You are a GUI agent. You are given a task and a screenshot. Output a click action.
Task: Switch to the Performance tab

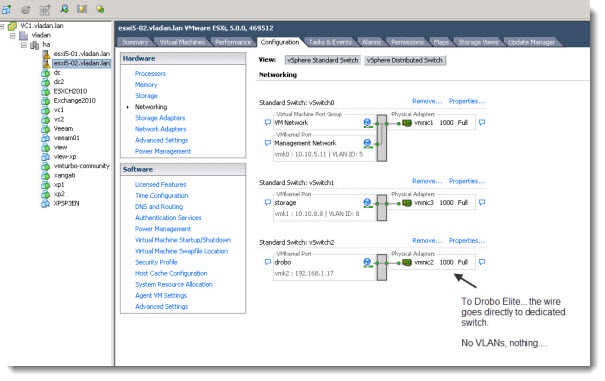[233, 42]
